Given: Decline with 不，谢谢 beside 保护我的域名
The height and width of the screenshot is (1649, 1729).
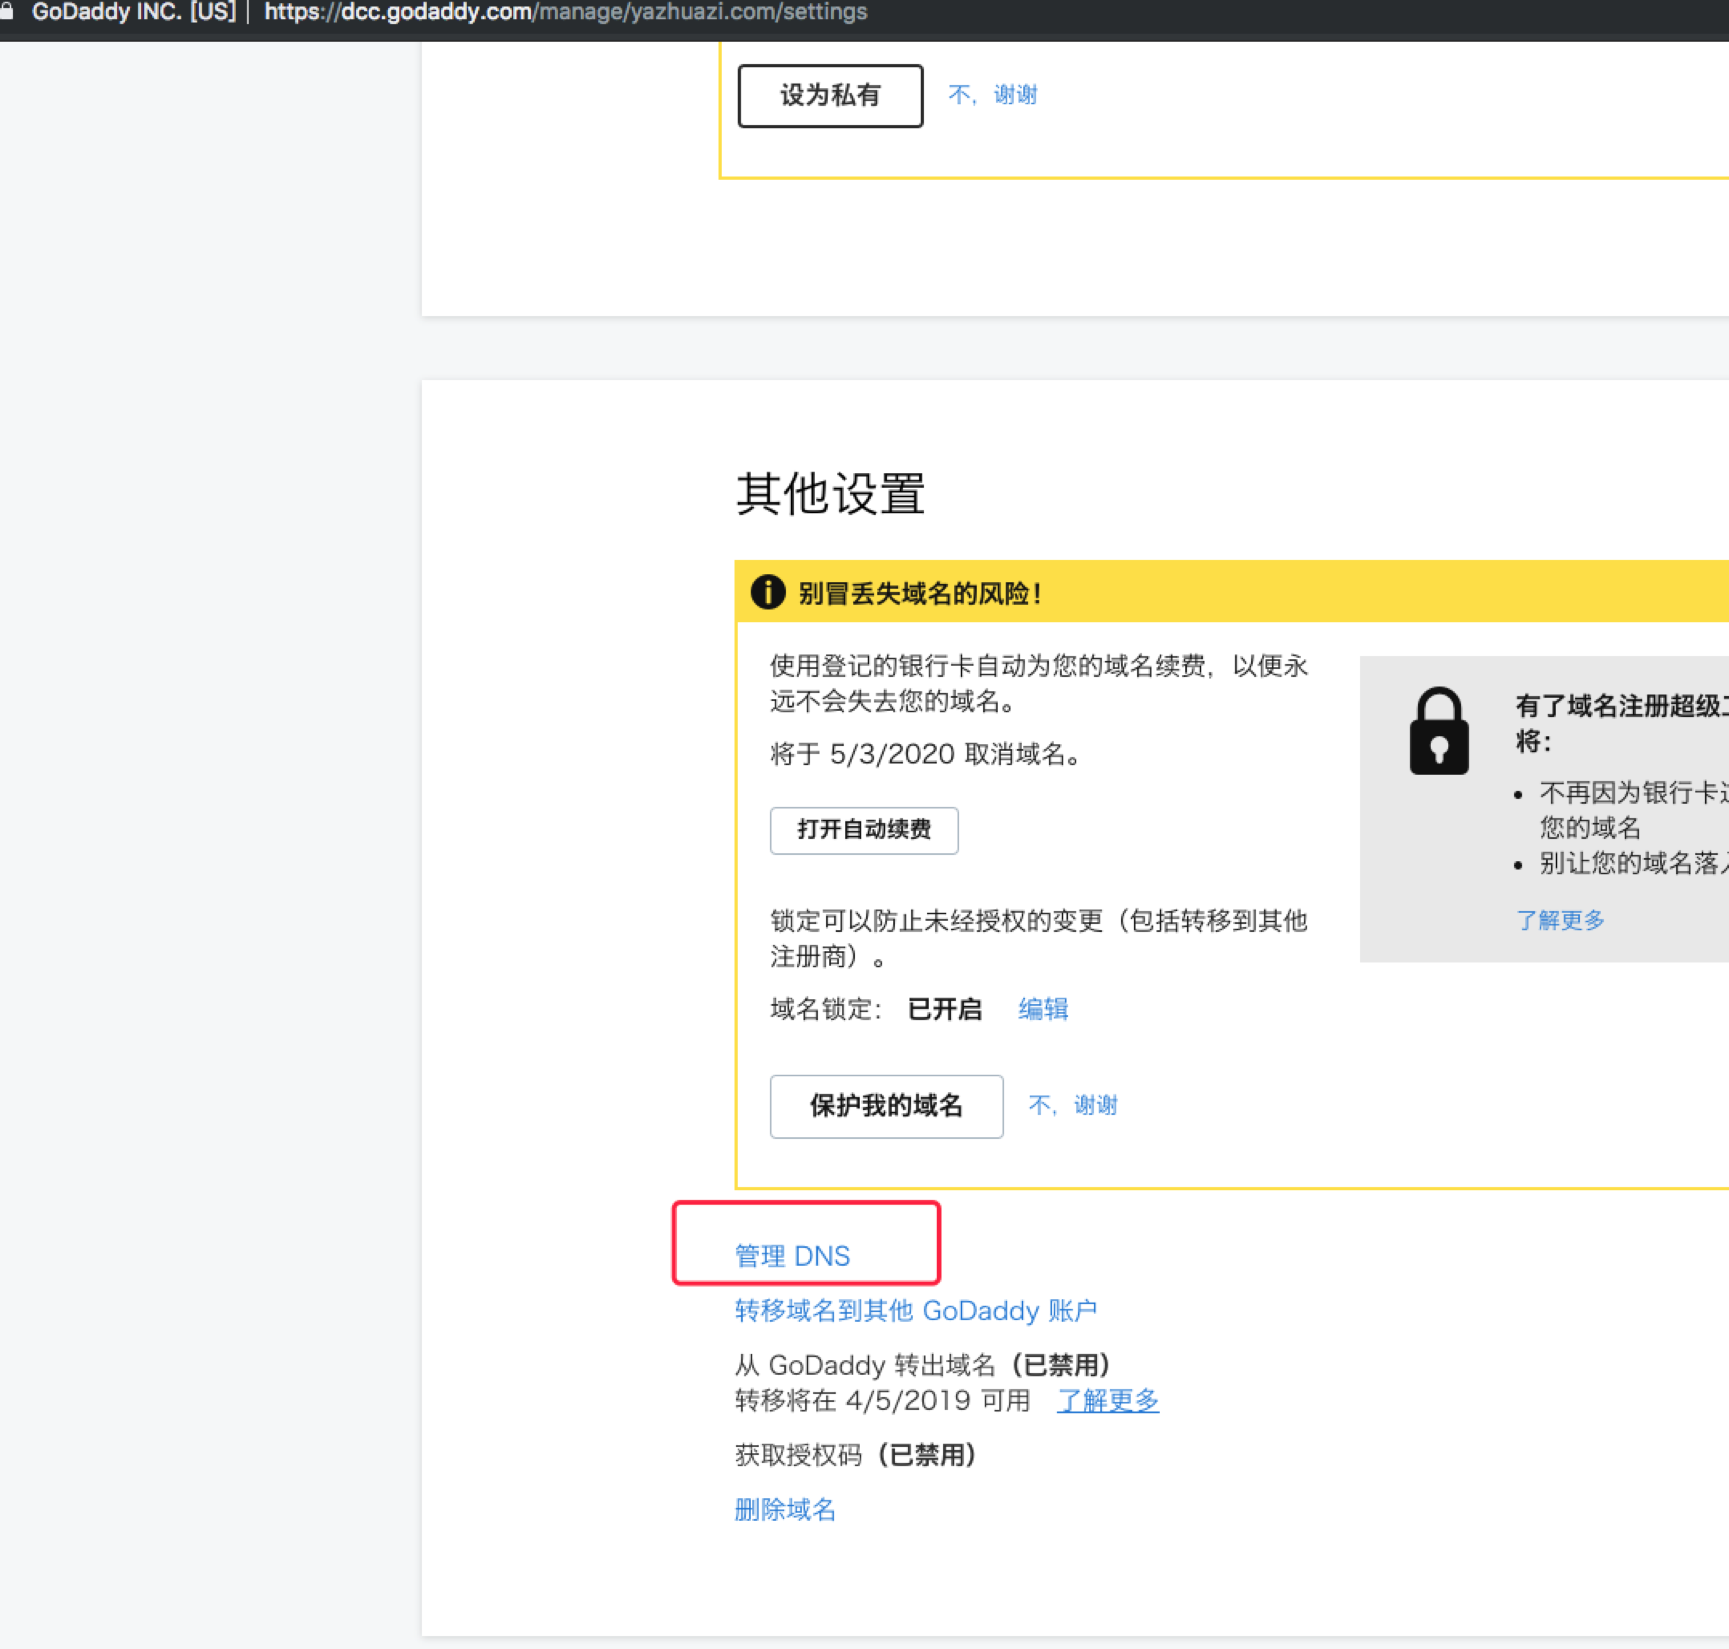Looking at the screenshot, I should (x=1073, y=1105).
